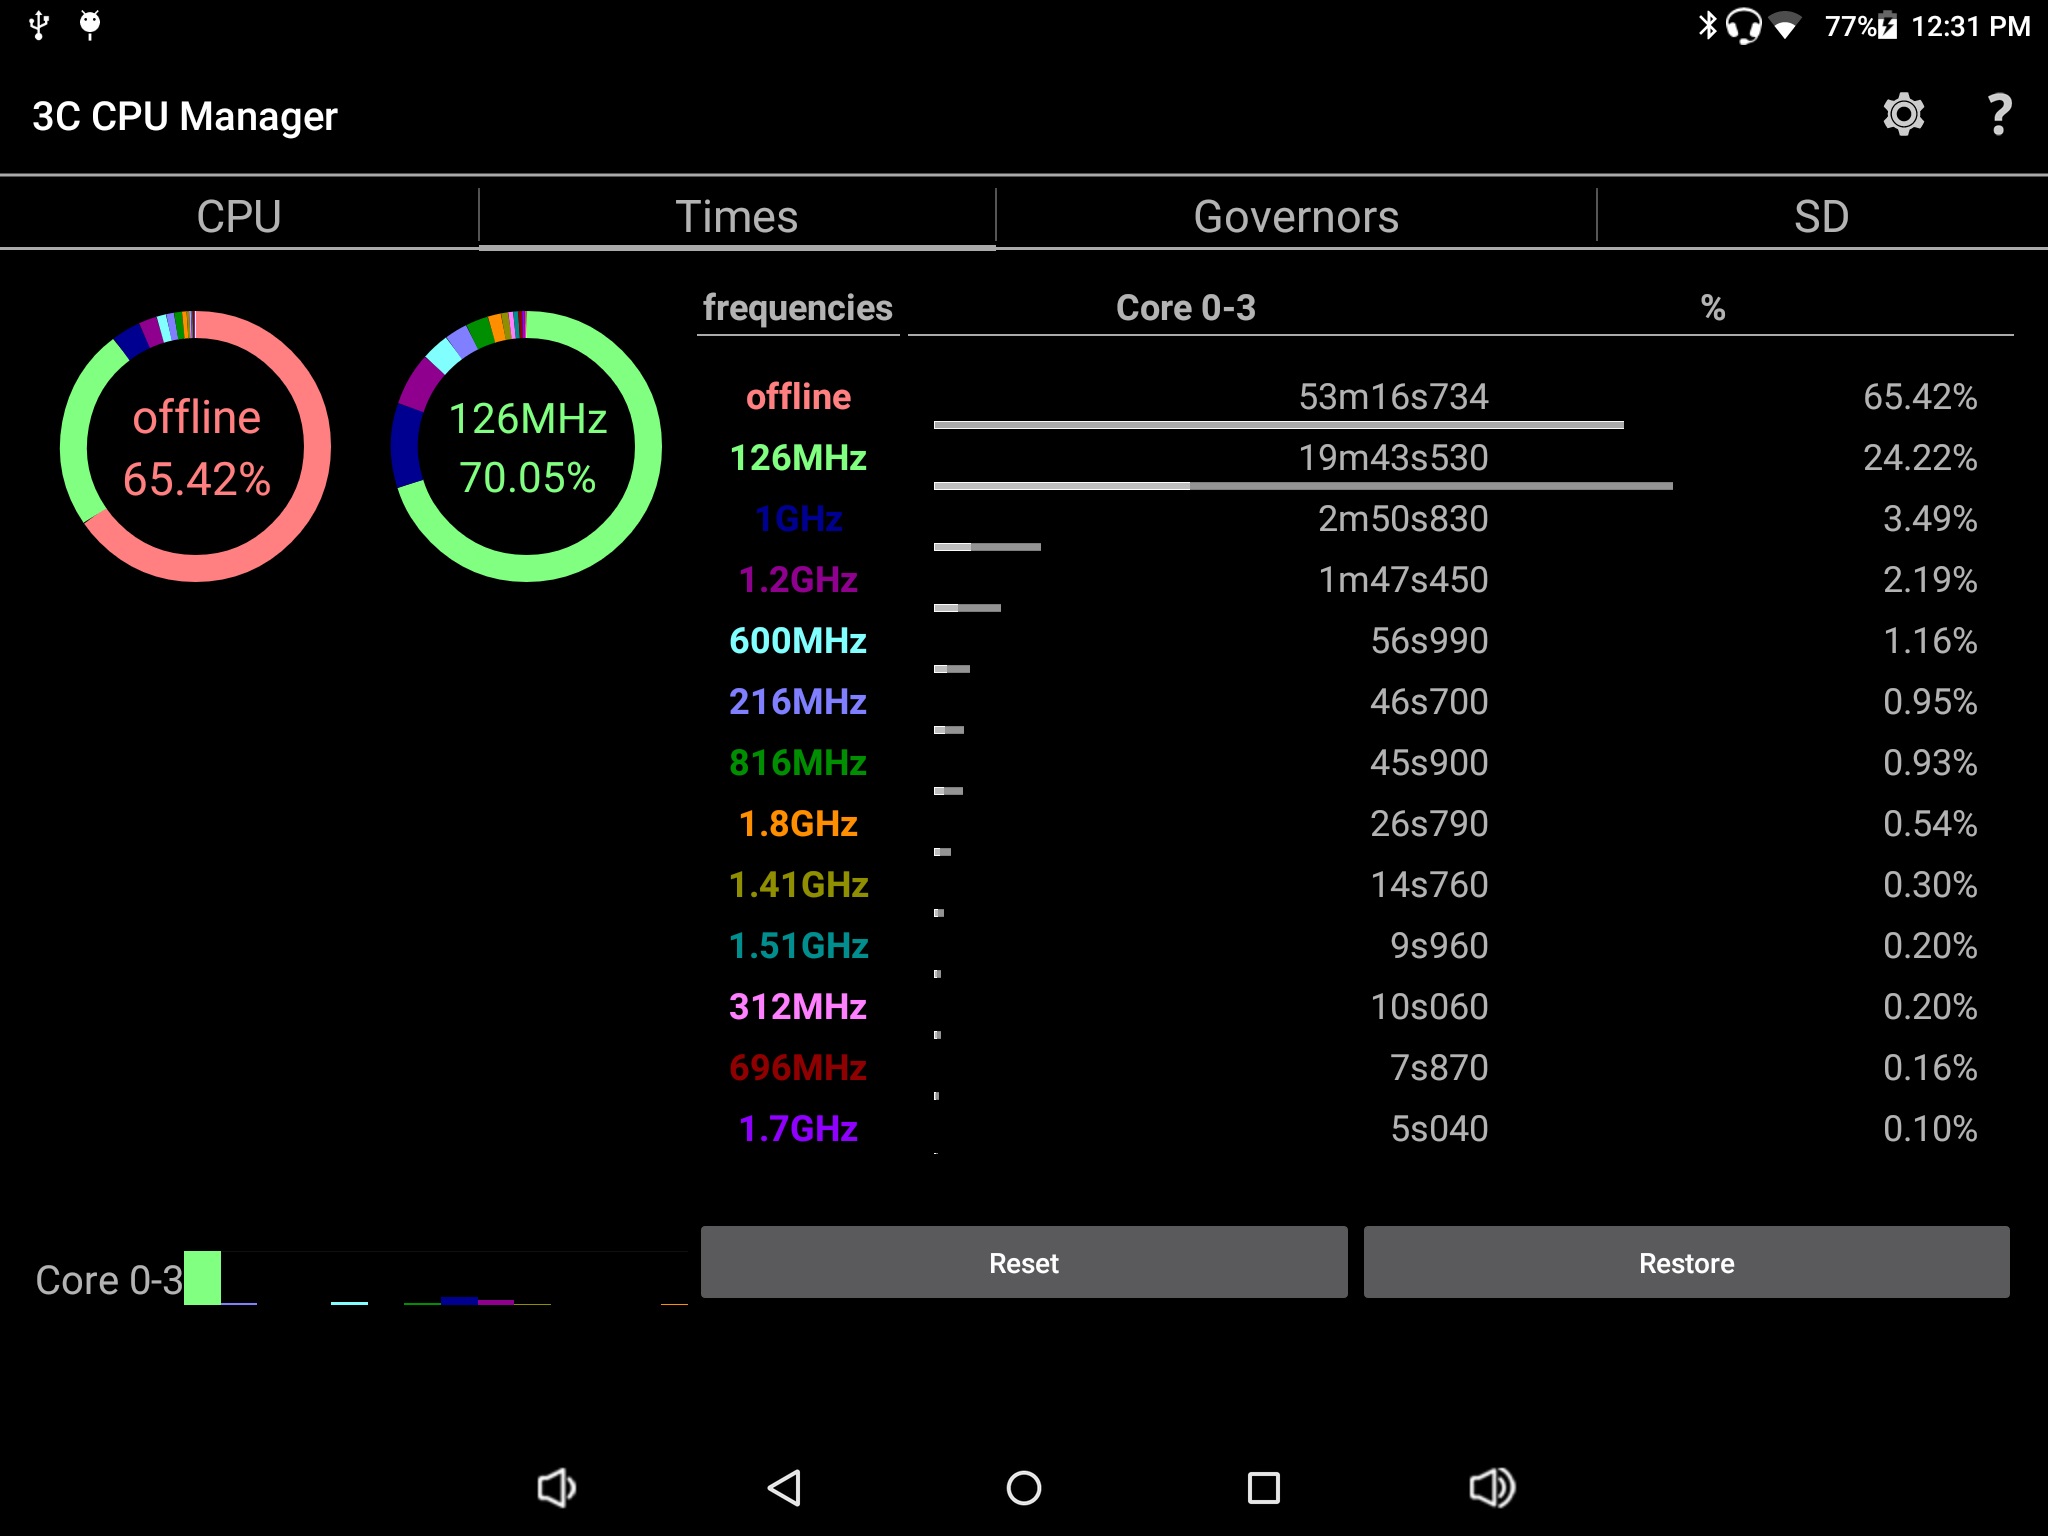
Task: Select the 1.51GHz frequency label
Action: [x=798, y=946]
